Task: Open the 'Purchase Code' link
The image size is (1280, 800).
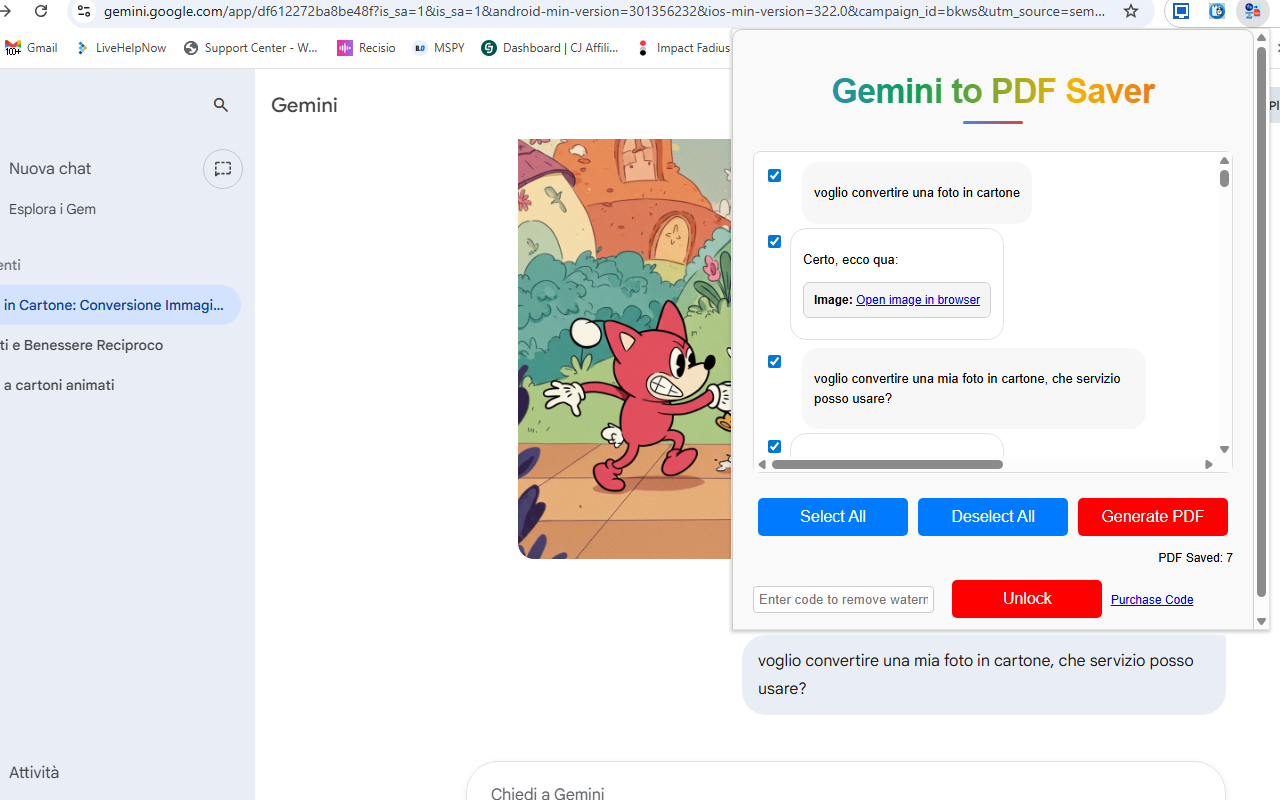Action: click(1152, 599)
